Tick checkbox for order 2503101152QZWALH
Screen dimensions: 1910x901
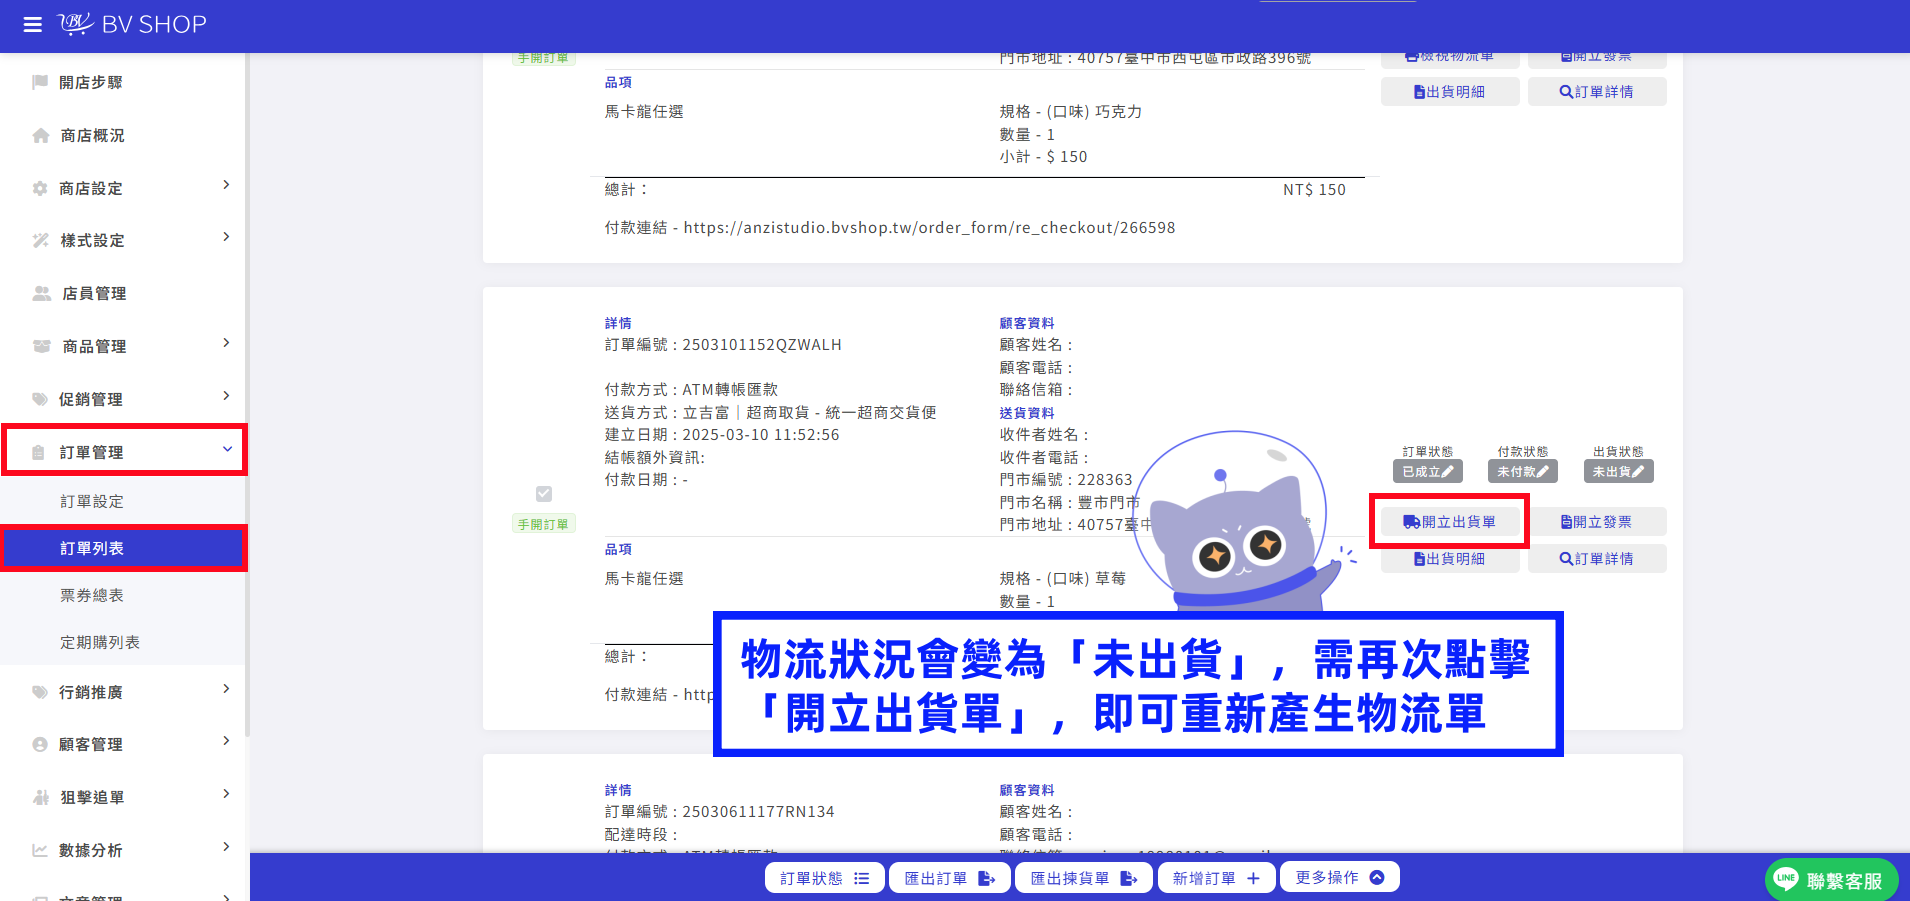coord(544,494)
